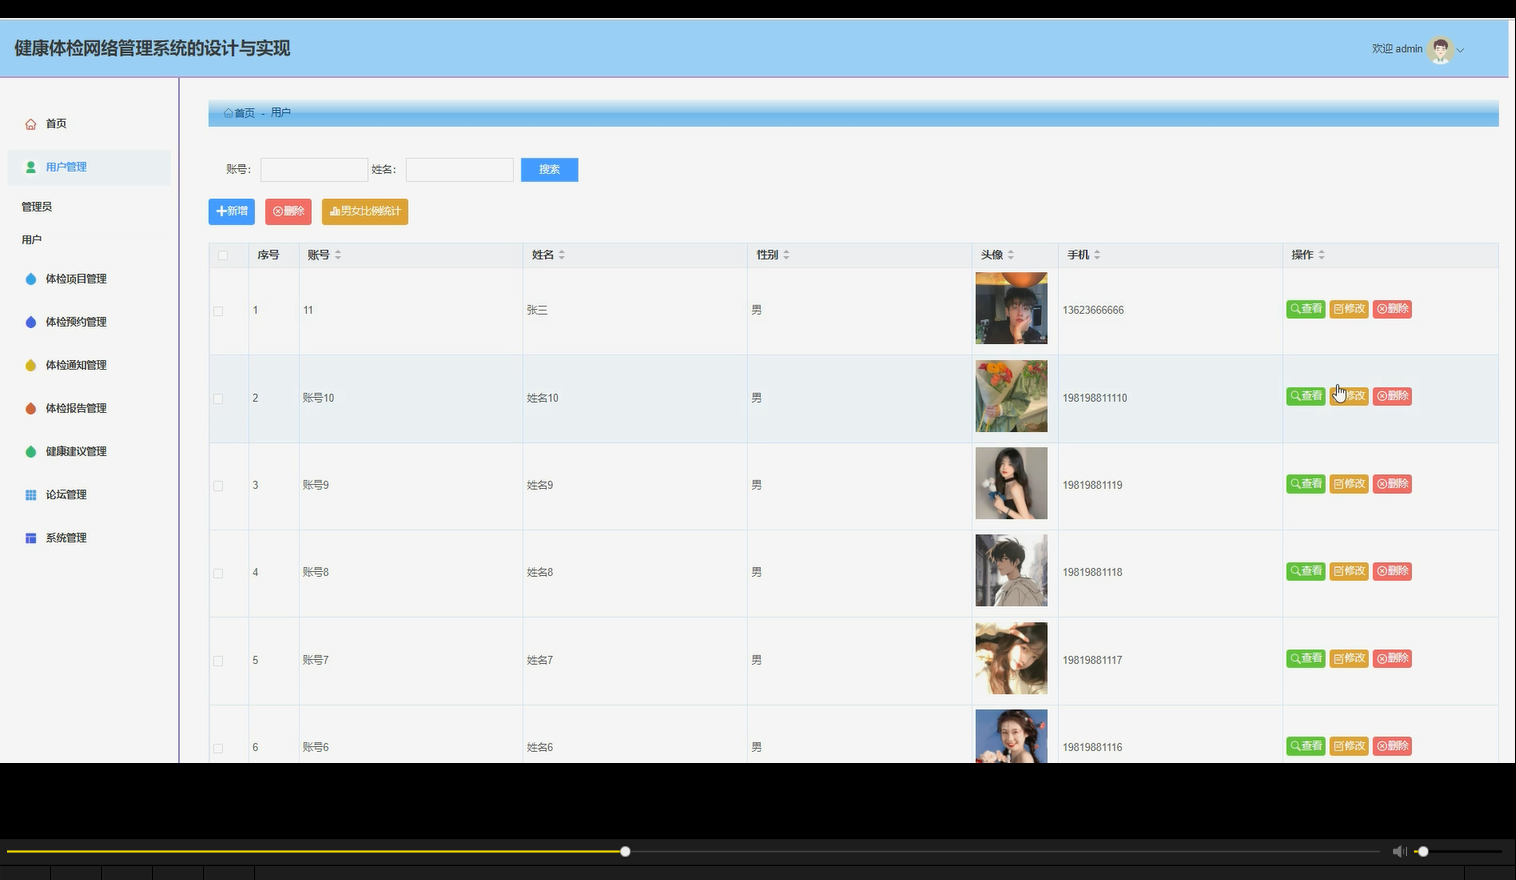Click avatar thumbnail of 姓名7
The width and height of the screenshot is (1516, 880).
tap(1011, 658)
